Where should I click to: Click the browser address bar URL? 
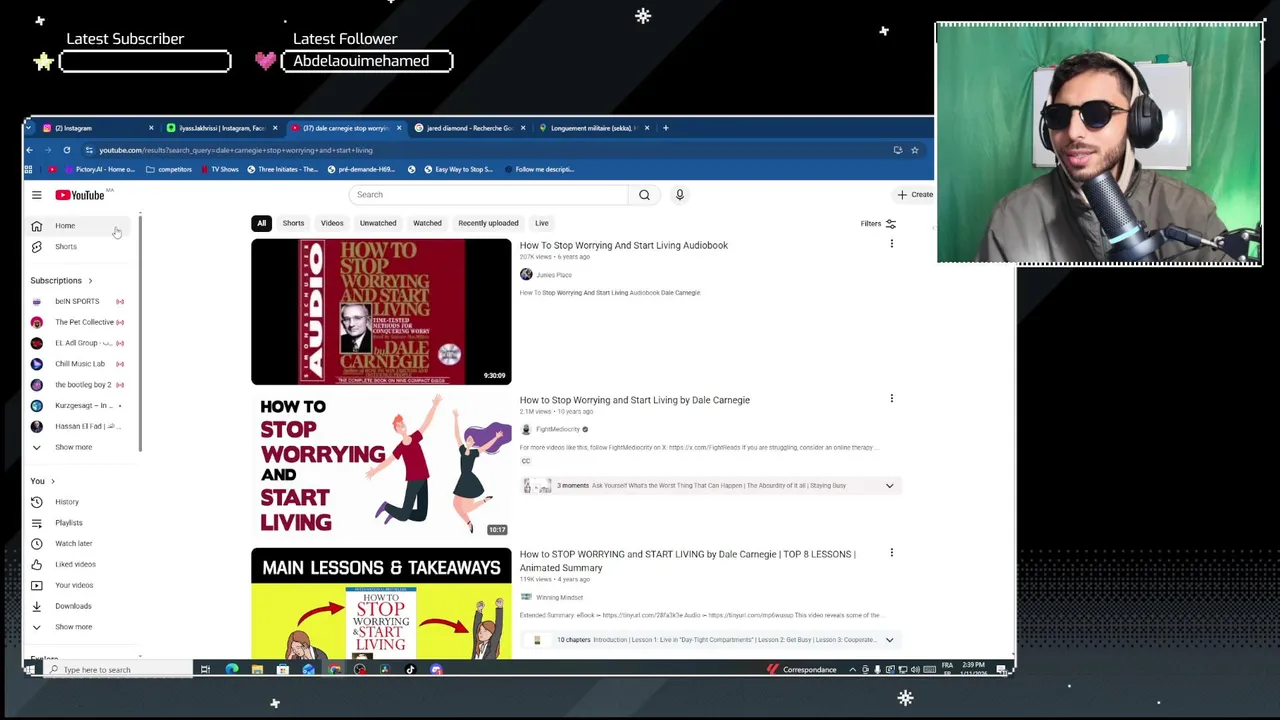[236, 150]
